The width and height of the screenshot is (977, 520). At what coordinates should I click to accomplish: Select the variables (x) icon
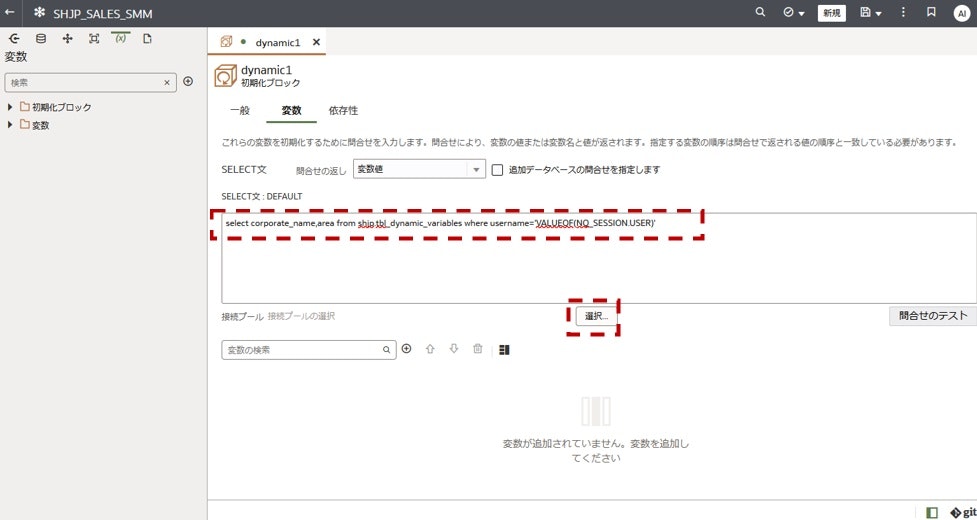coord(121,39)
